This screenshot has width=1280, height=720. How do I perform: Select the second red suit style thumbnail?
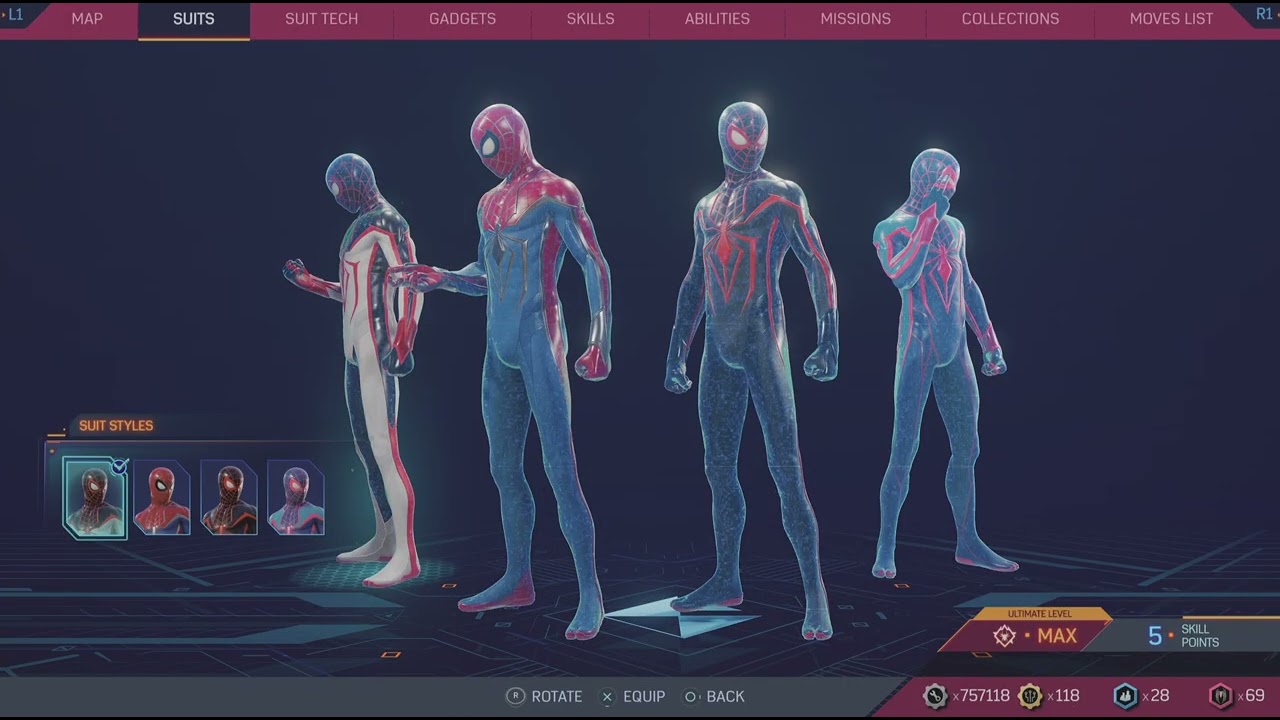(162, 498)
